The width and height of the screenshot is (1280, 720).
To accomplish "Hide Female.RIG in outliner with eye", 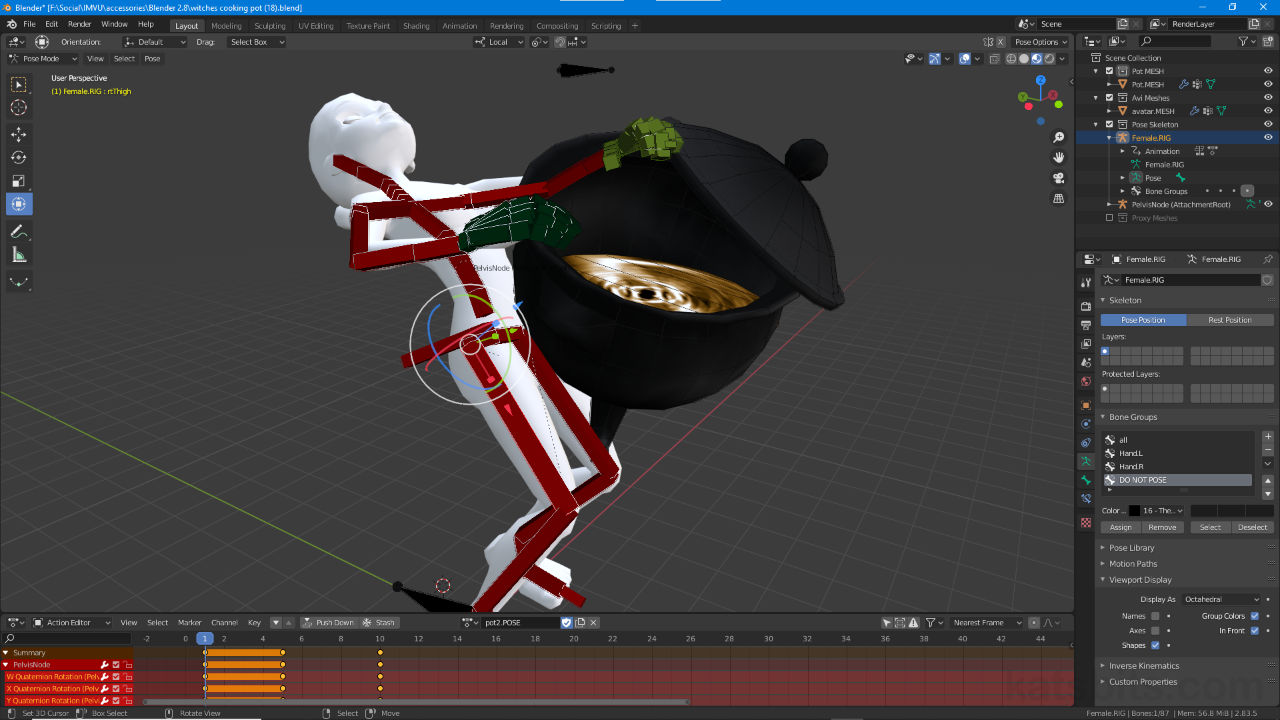I will [x=1268, y=137].
